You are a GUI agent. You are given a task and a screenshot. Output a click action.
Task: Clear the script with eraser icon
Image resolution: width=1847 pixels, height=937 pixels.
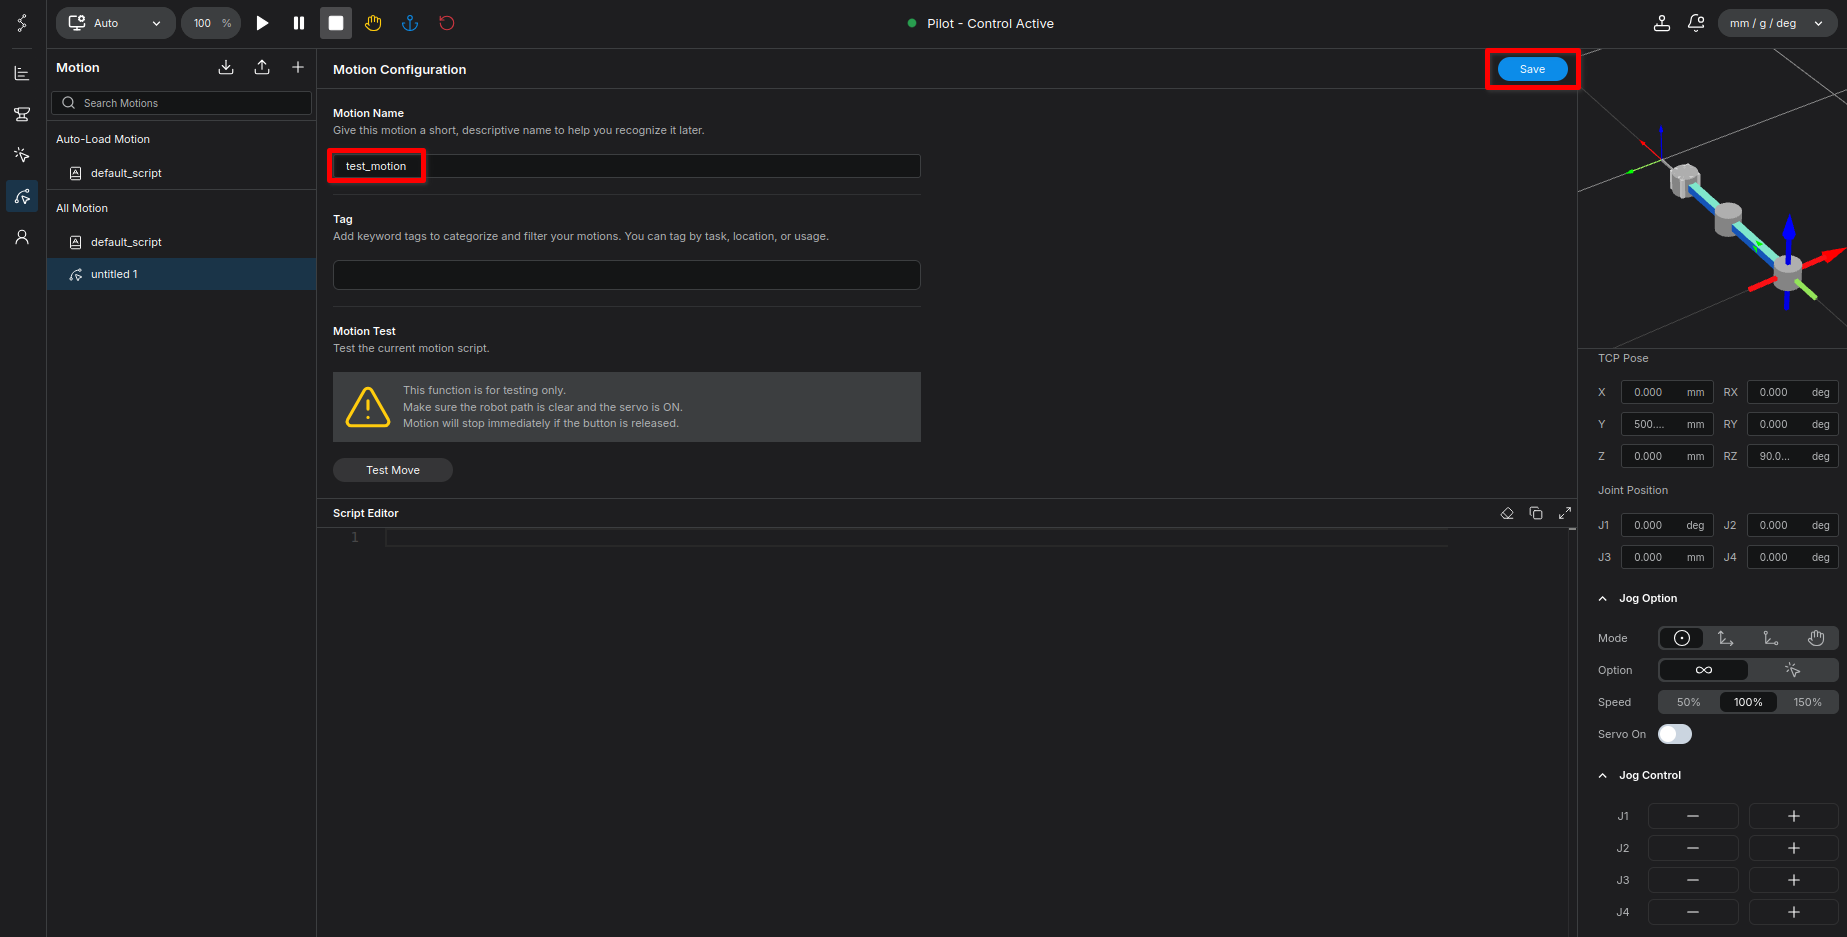coord(1507,513)
